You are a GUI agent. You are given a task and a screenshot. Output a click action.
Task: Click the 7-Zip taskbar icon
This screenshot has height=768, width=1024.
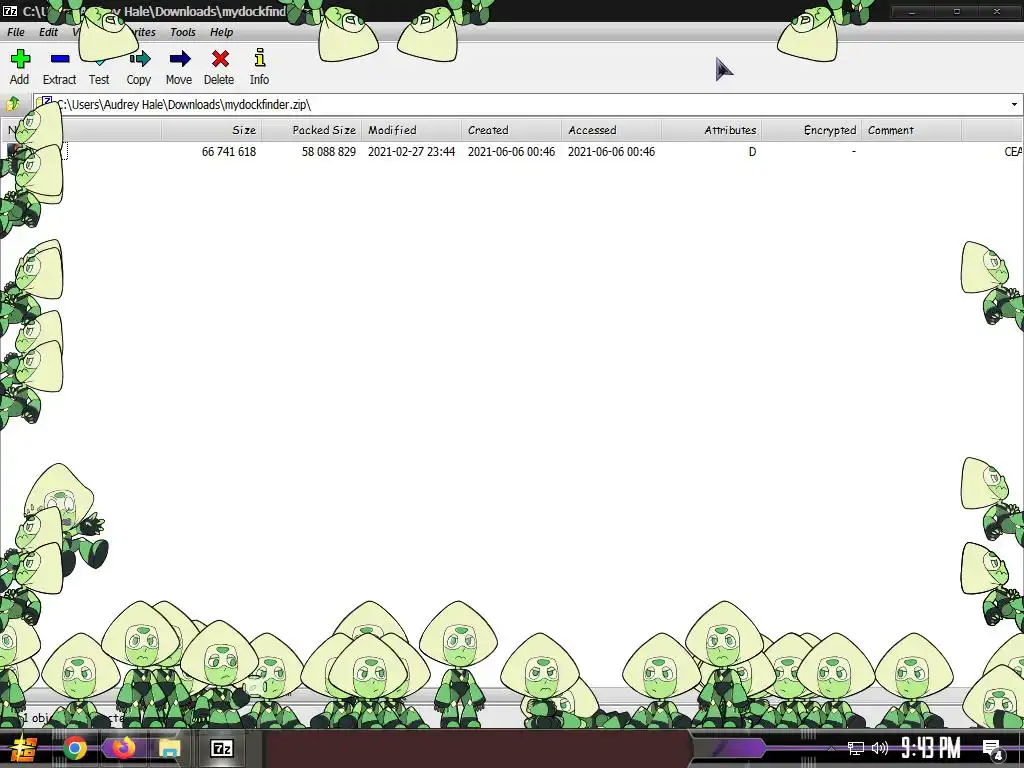pos(221,748)
